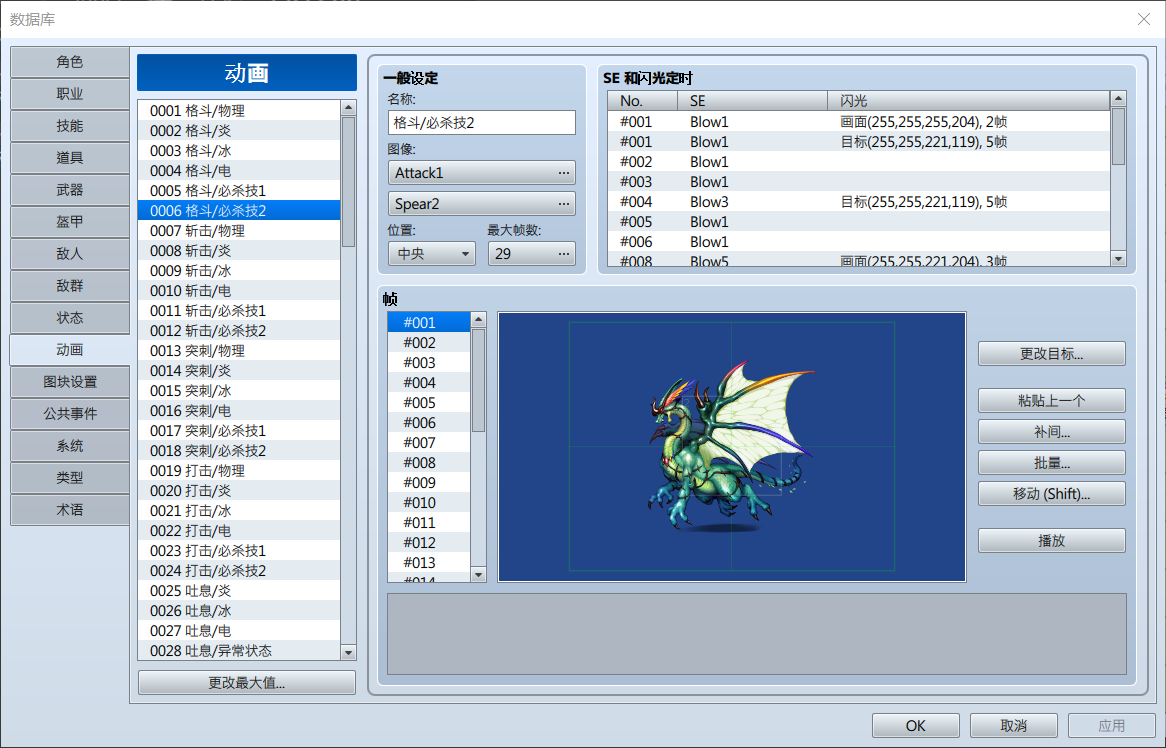Close the 数据库 window

pos(1144,19)
